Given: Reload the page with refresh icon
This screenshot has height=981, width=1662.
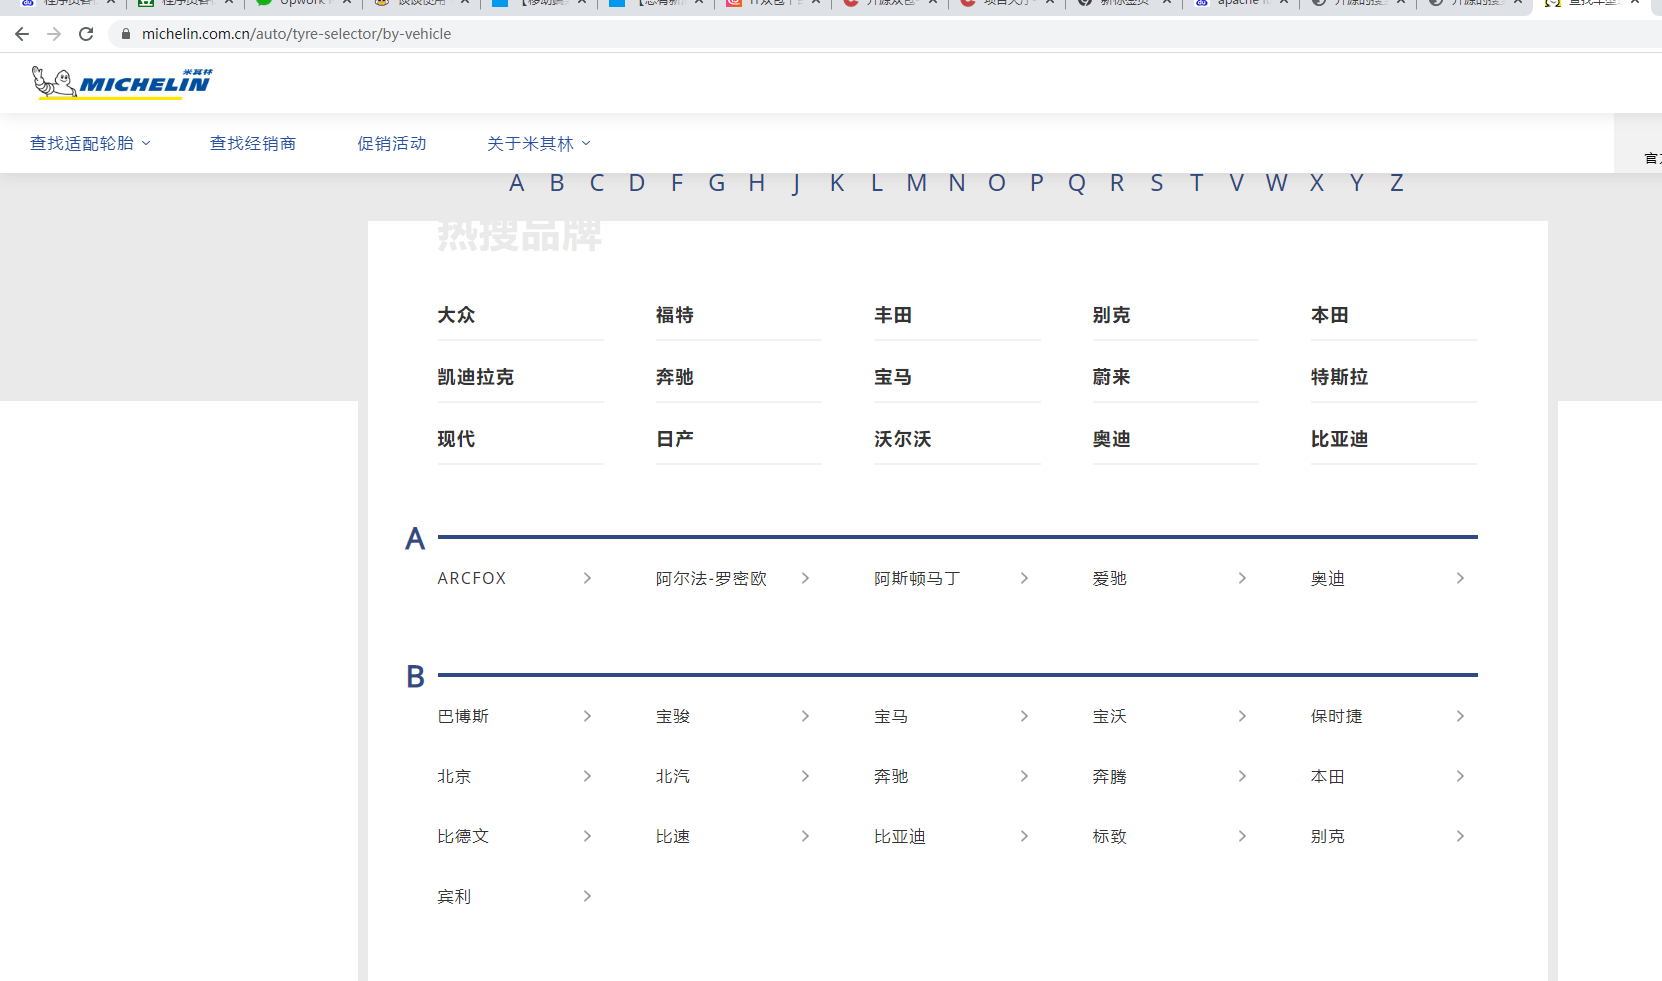Looking at the screenshot, I should pos(86,34).
